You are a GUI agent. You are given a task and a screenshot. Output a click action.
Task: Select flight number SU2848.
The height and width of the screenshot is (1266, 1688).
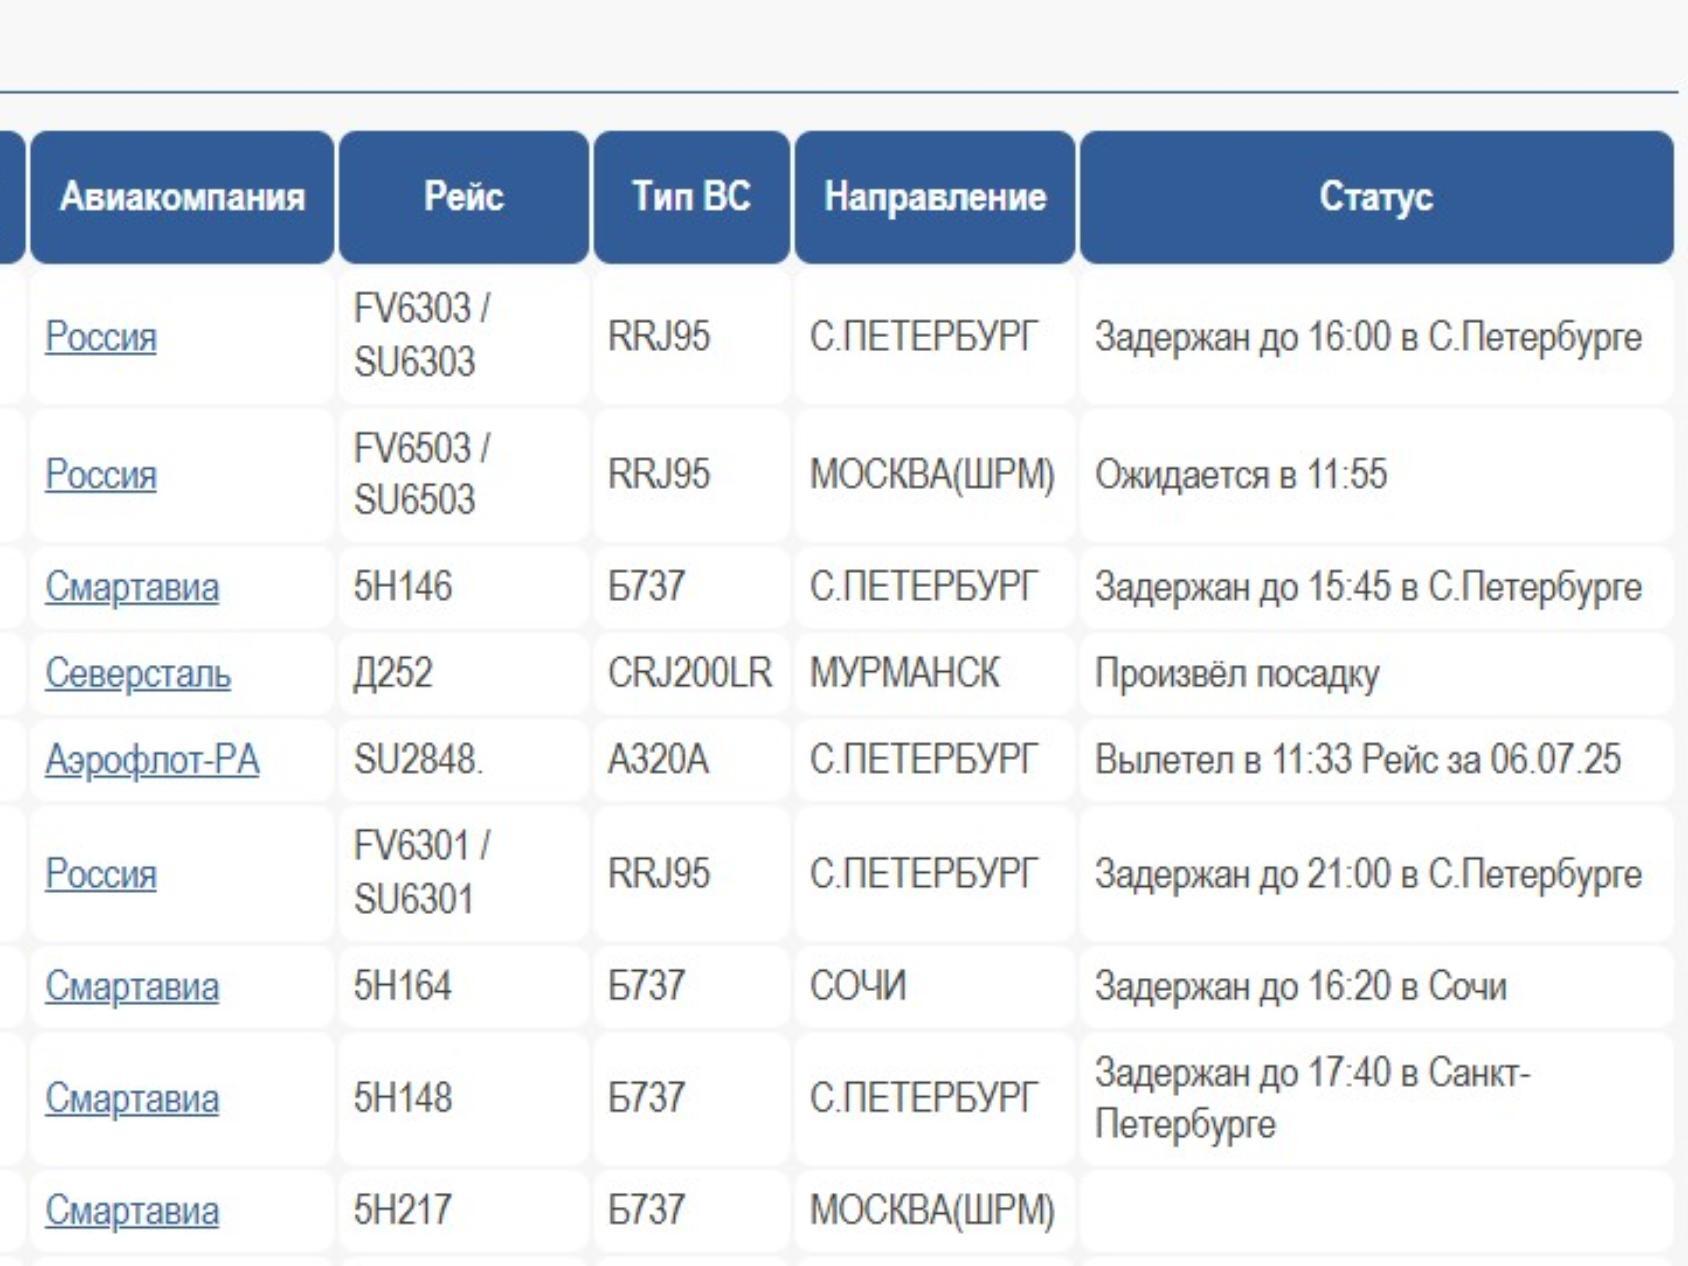(418, 760)
